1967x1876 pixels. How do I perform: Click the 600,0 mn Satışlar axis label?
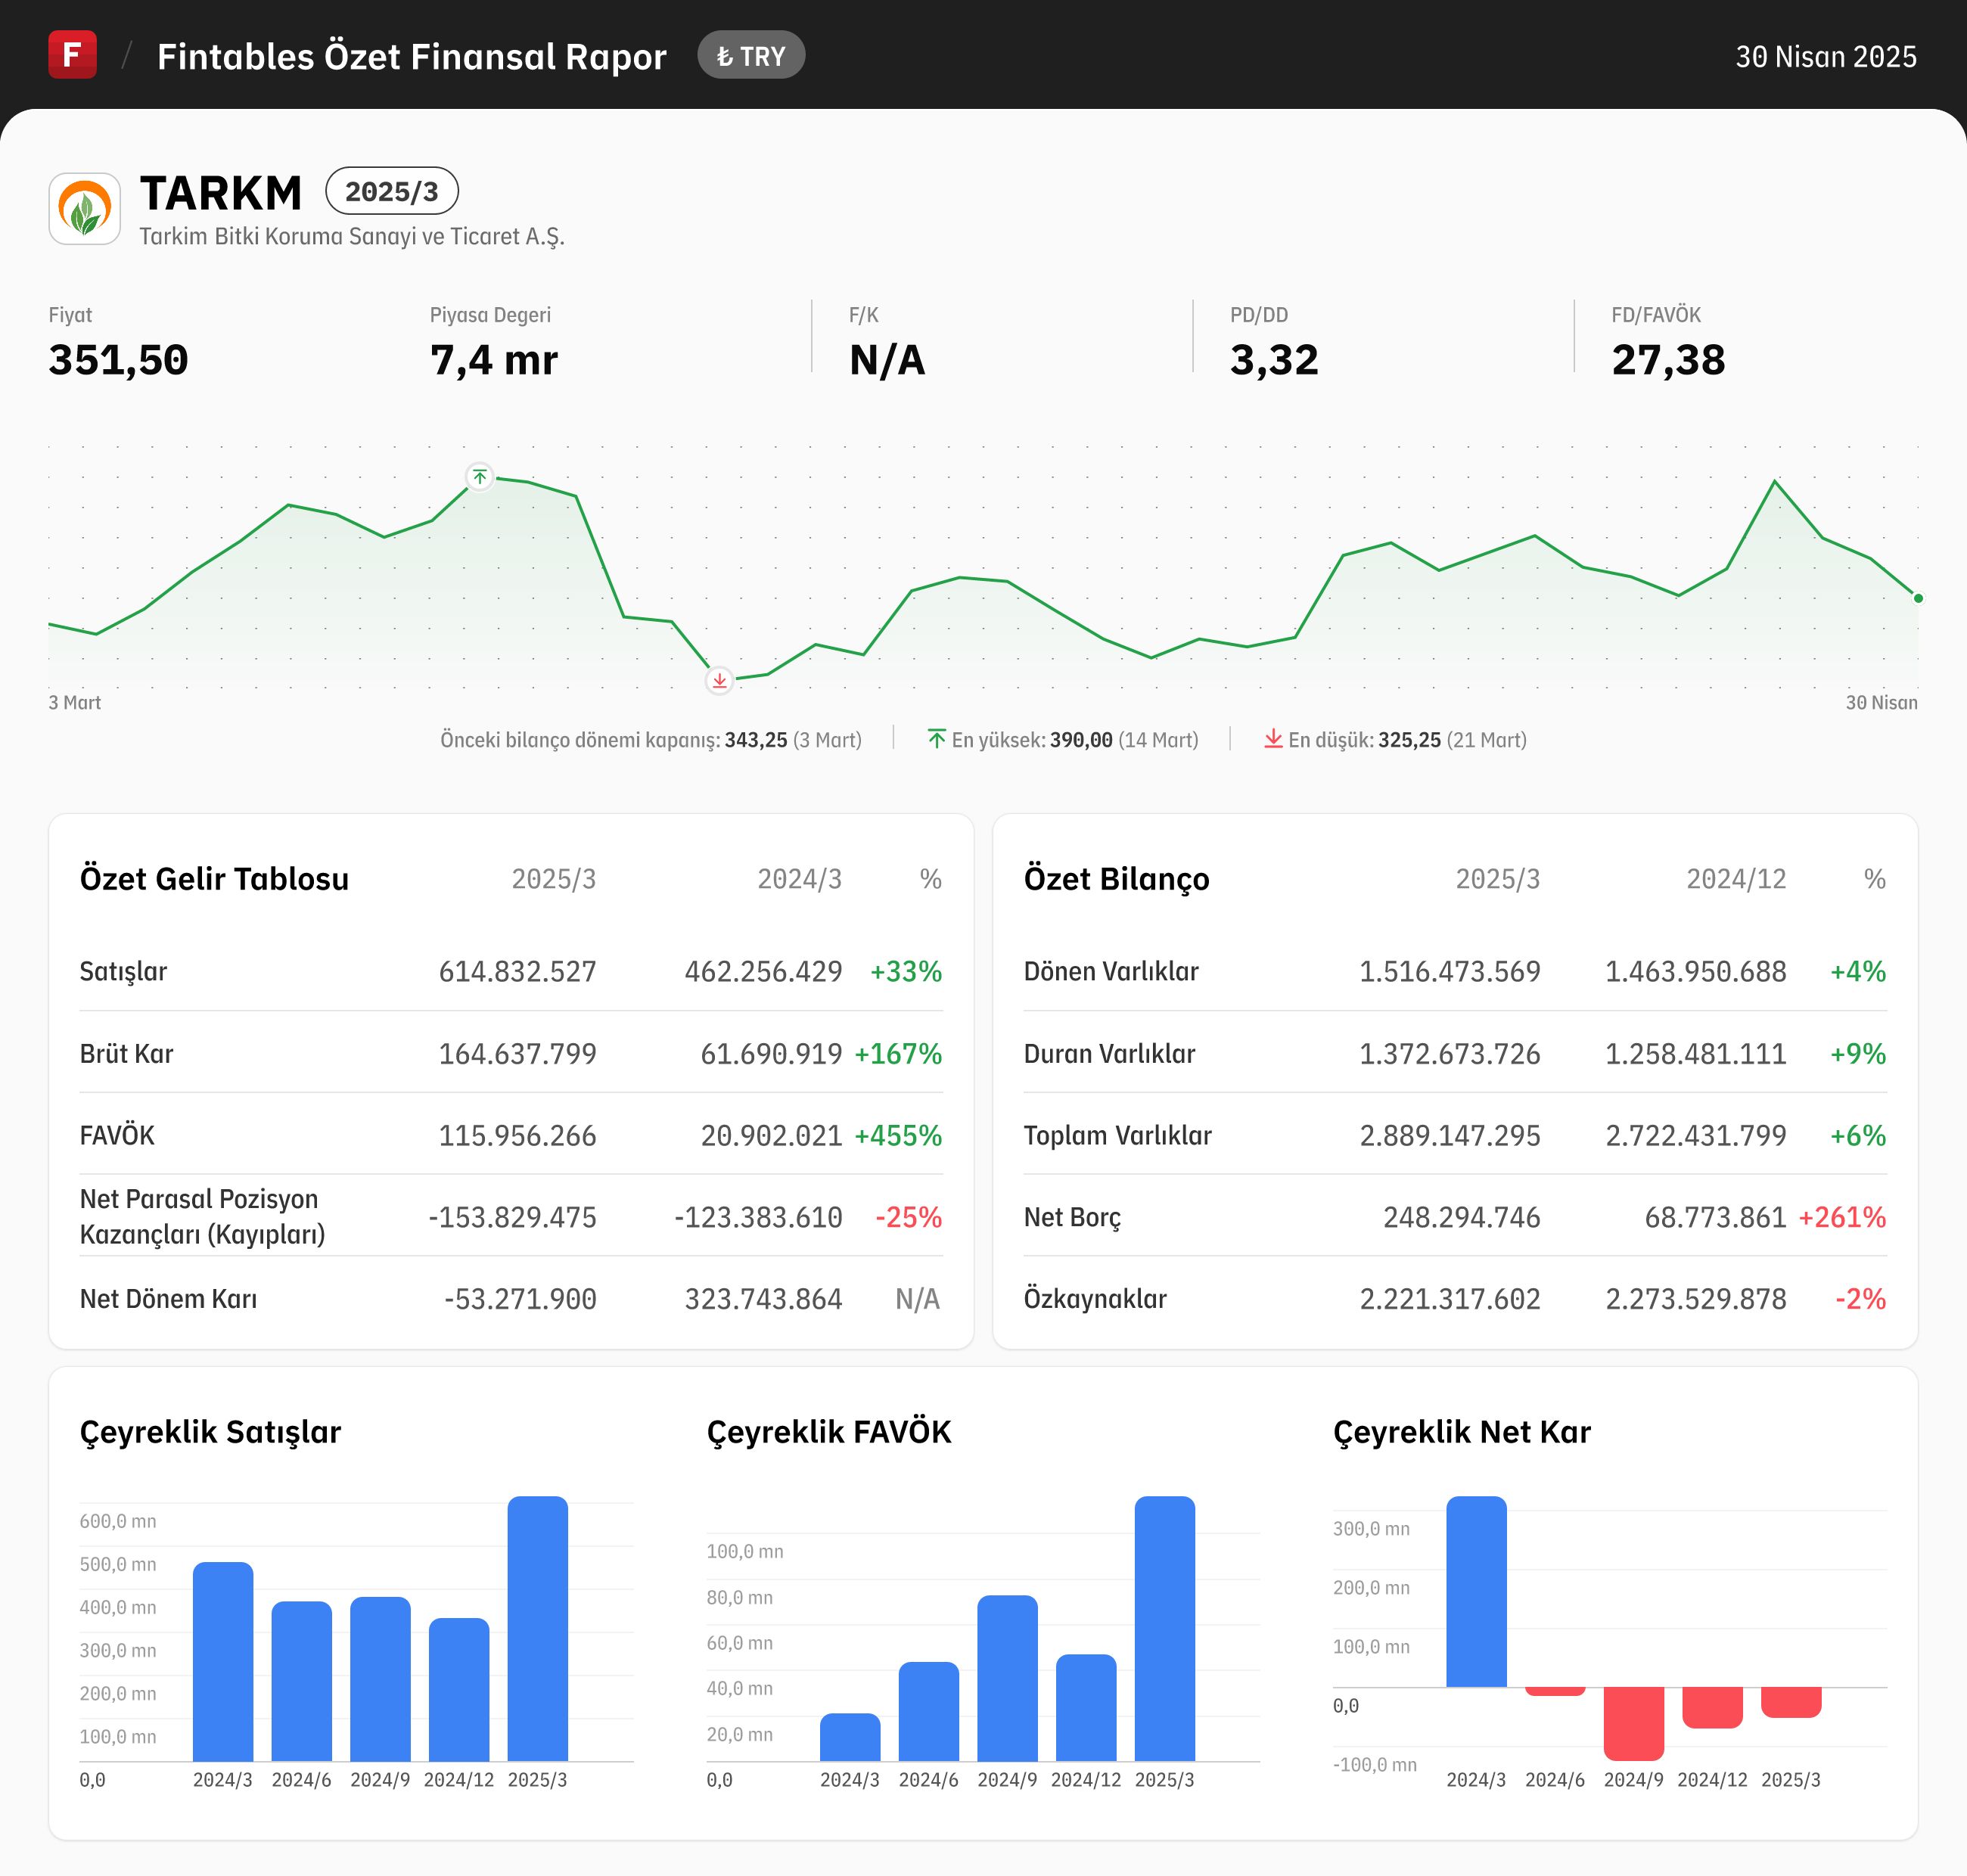[118, 1521]
